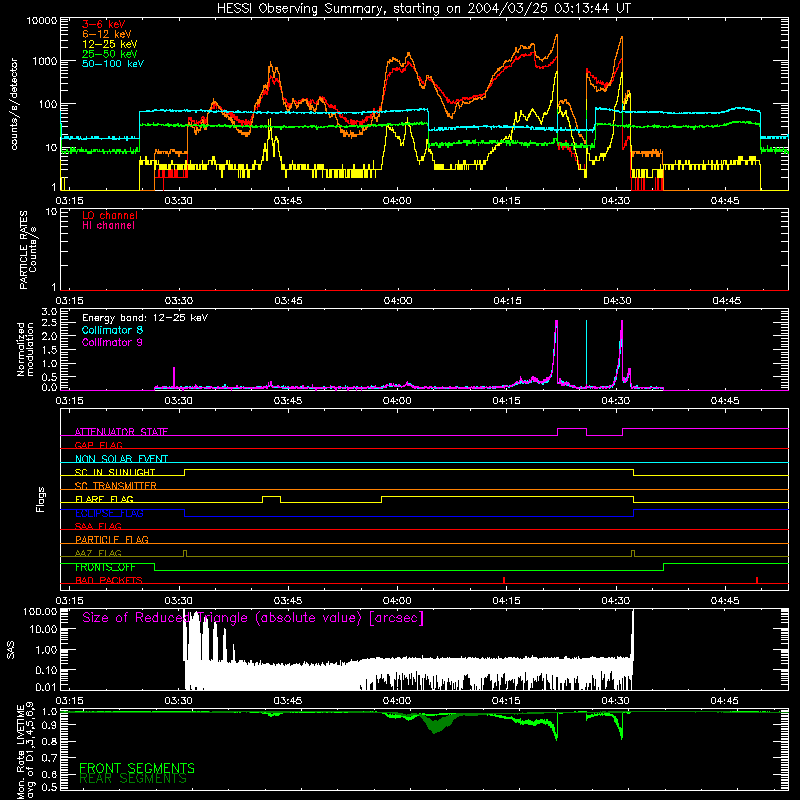Click the 'counts/s/detector' axis label

(x=14, y=104)
